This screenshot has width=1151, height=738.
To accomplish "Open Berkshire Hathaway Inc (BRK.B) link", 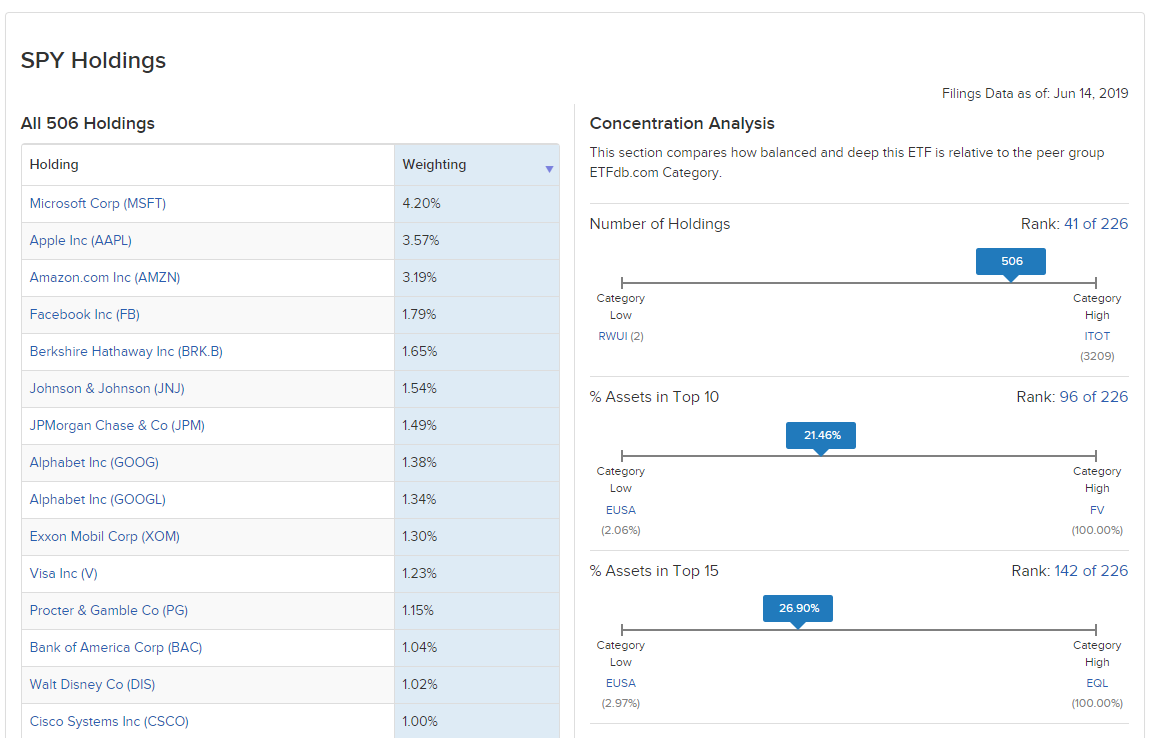I will (x=126, y=351).
